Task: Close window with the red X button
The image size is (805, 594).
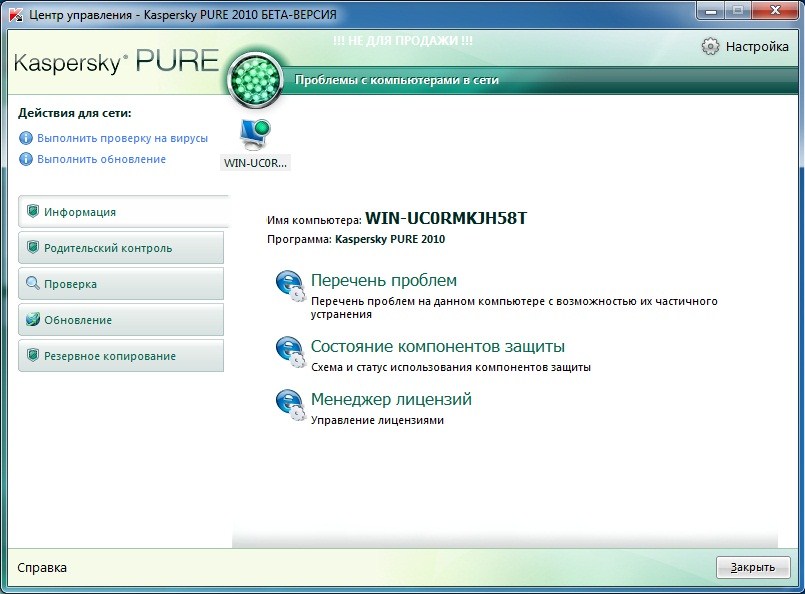Action: click(775, 11)
